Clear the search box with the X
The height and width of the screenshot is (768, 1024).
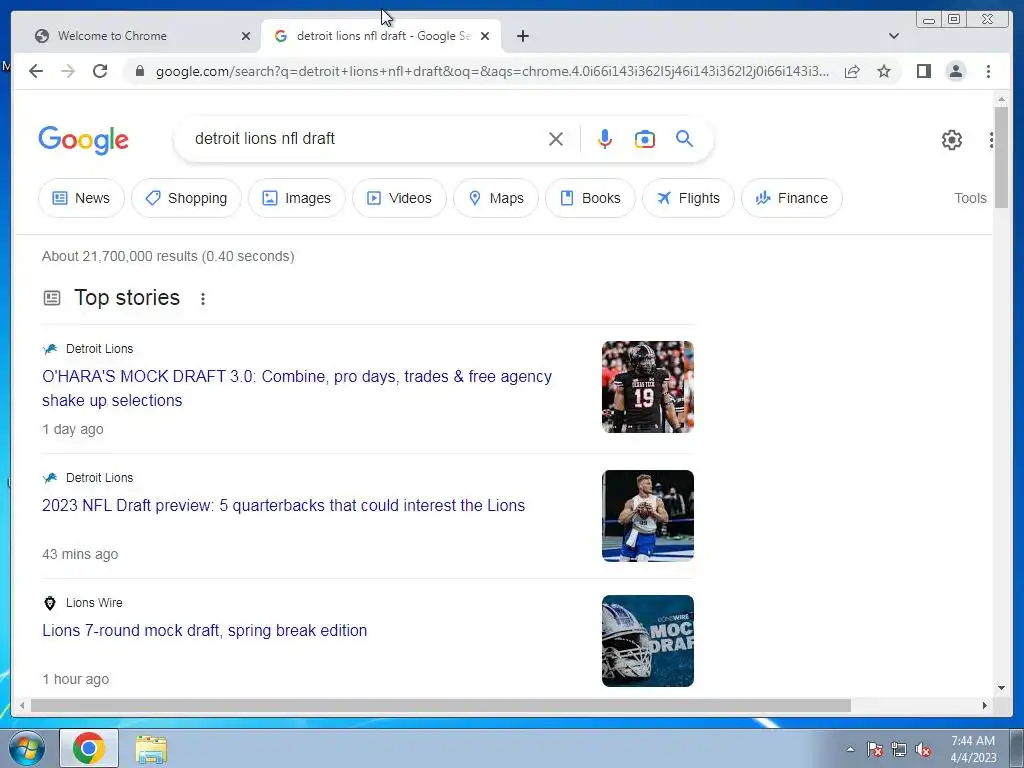point(556,139)
